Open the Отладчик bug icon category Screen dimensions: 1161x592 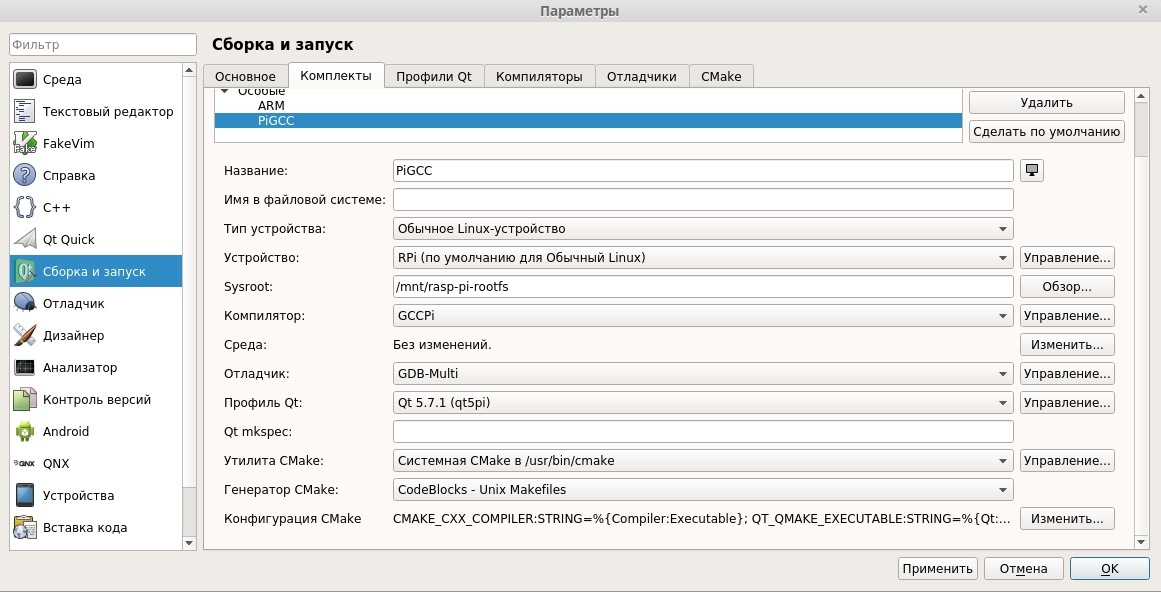25,304
